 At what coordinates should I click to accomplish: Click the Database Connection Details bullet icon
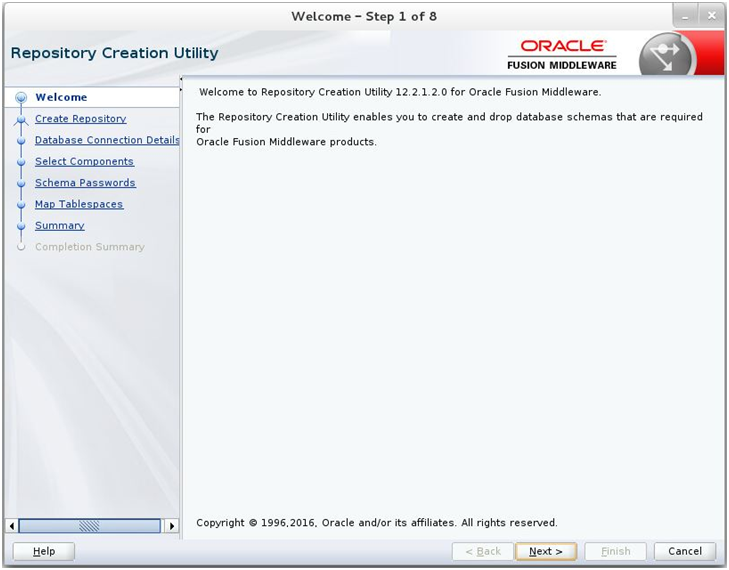pos(21,141)
